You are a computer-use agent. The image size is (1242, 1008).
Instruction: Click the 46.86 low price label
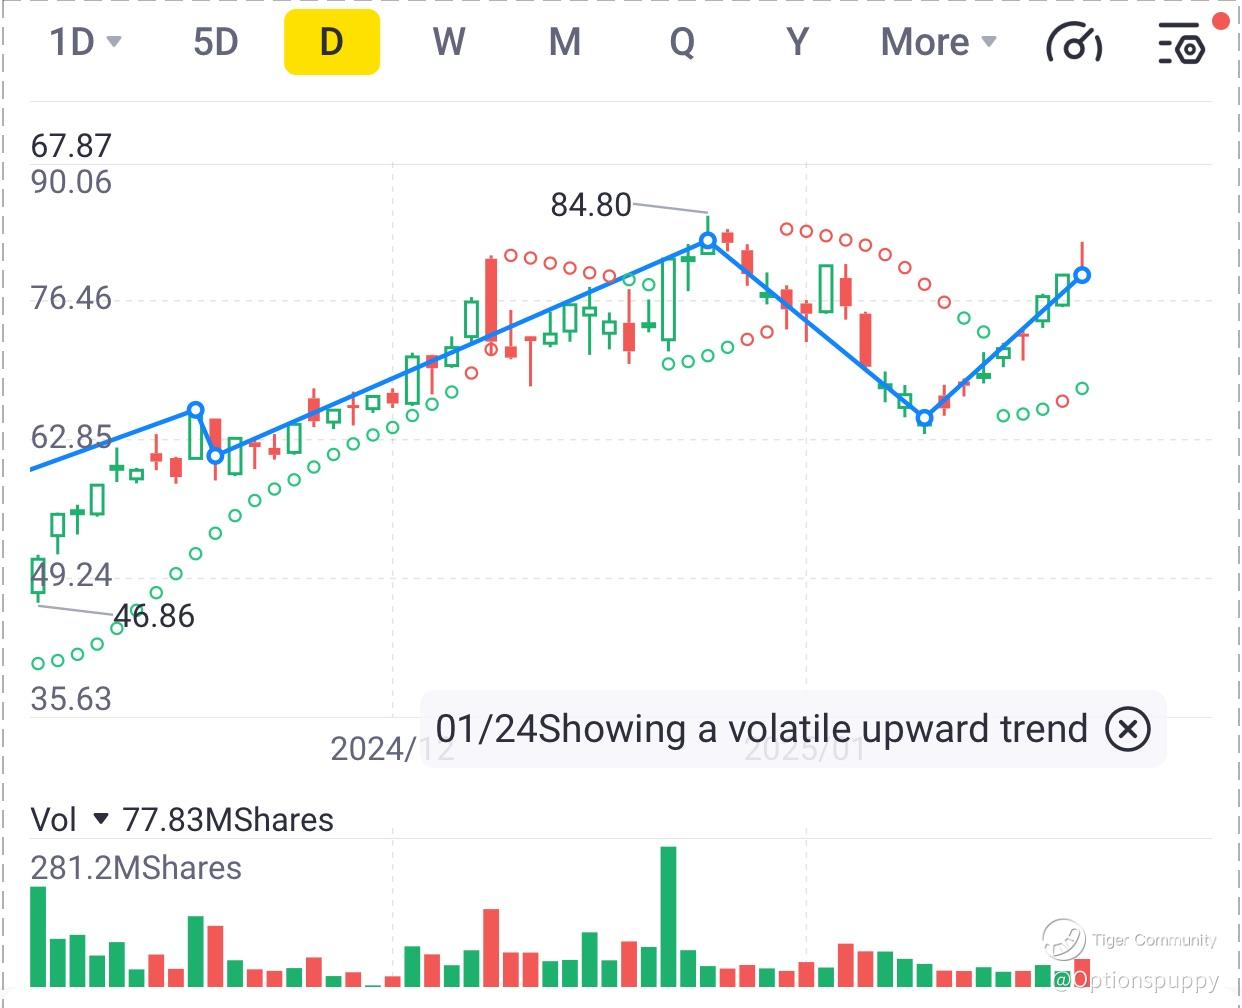pos(155,616)
